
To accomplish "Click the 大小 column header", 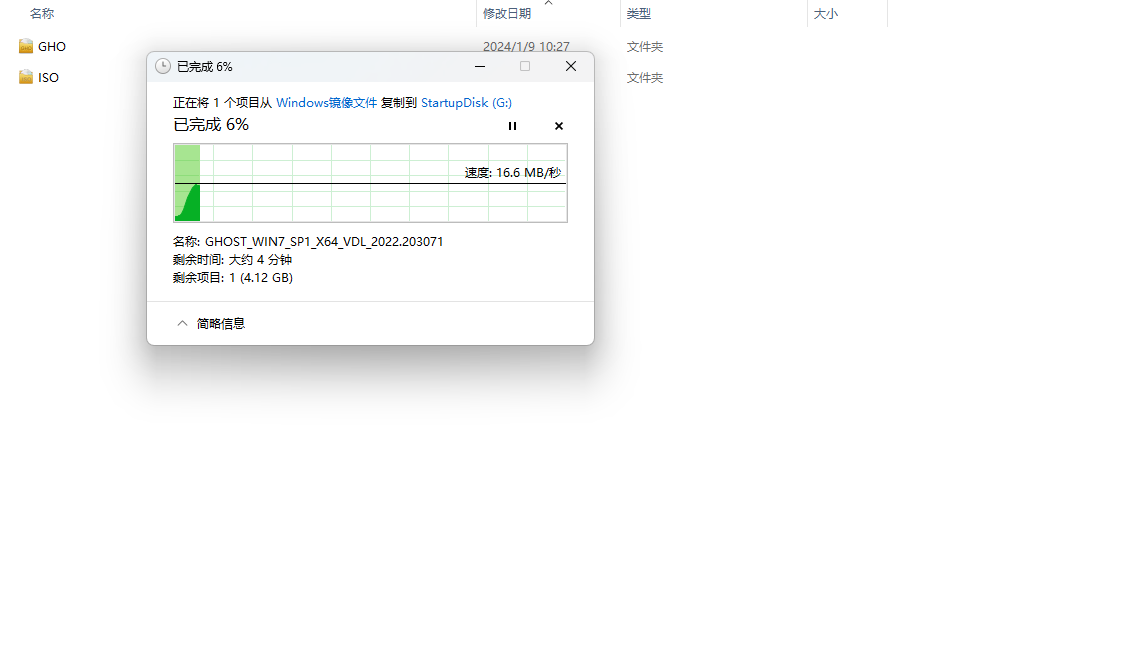I will [826, 14].
